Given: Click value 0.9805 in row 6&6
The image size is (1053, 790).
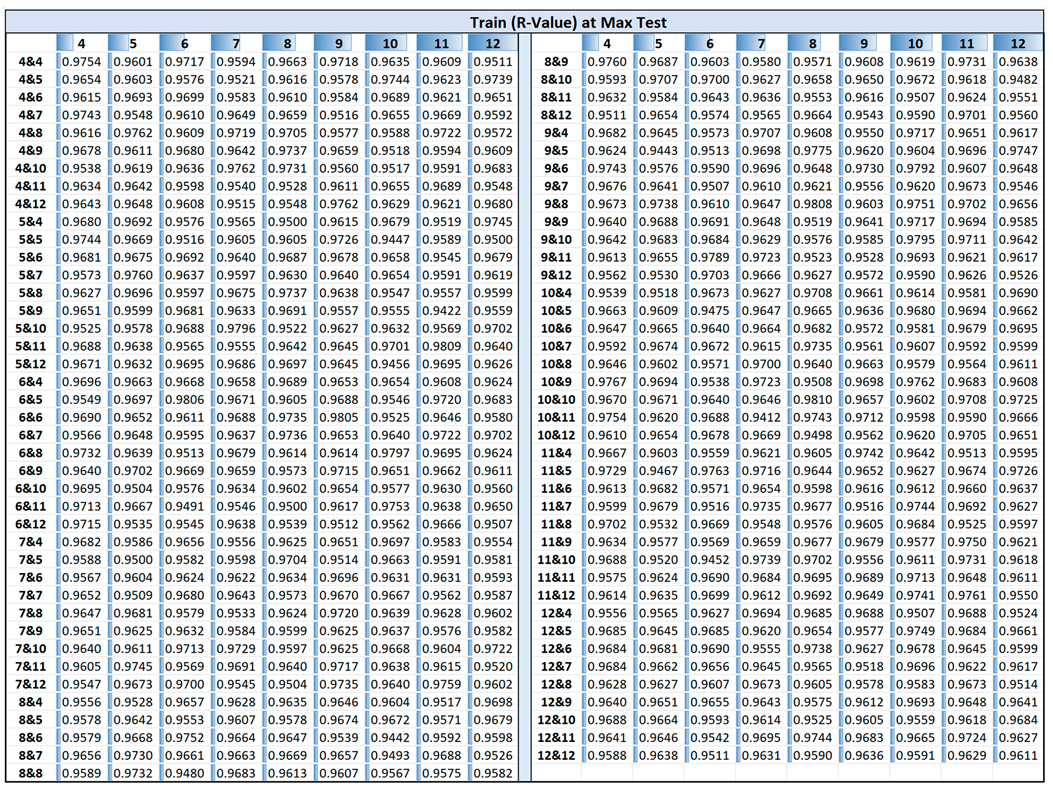Looking at the screenshot, I should point(338,418).
